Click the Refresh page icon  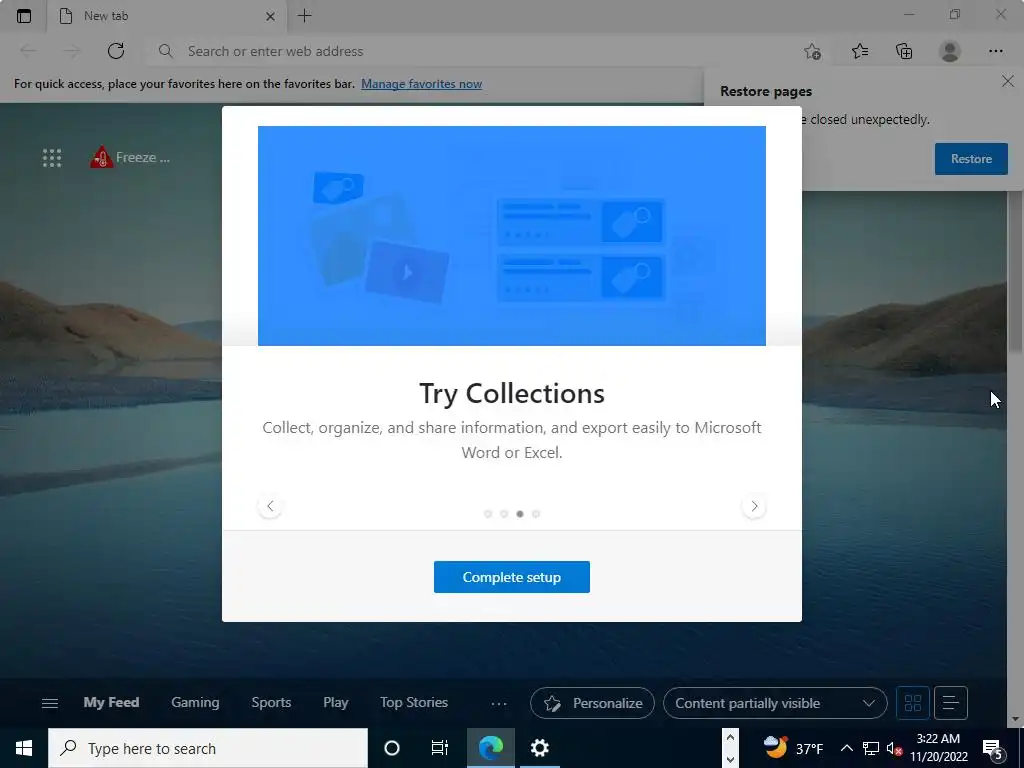116,51
